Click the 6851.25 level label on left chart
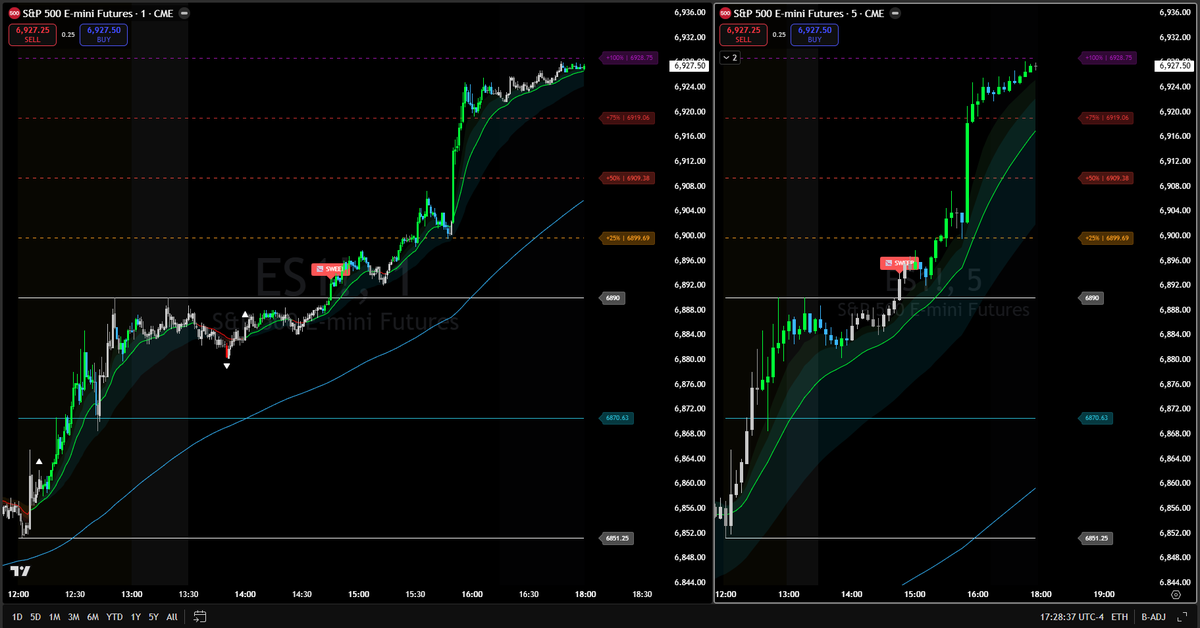 (617, 538)
